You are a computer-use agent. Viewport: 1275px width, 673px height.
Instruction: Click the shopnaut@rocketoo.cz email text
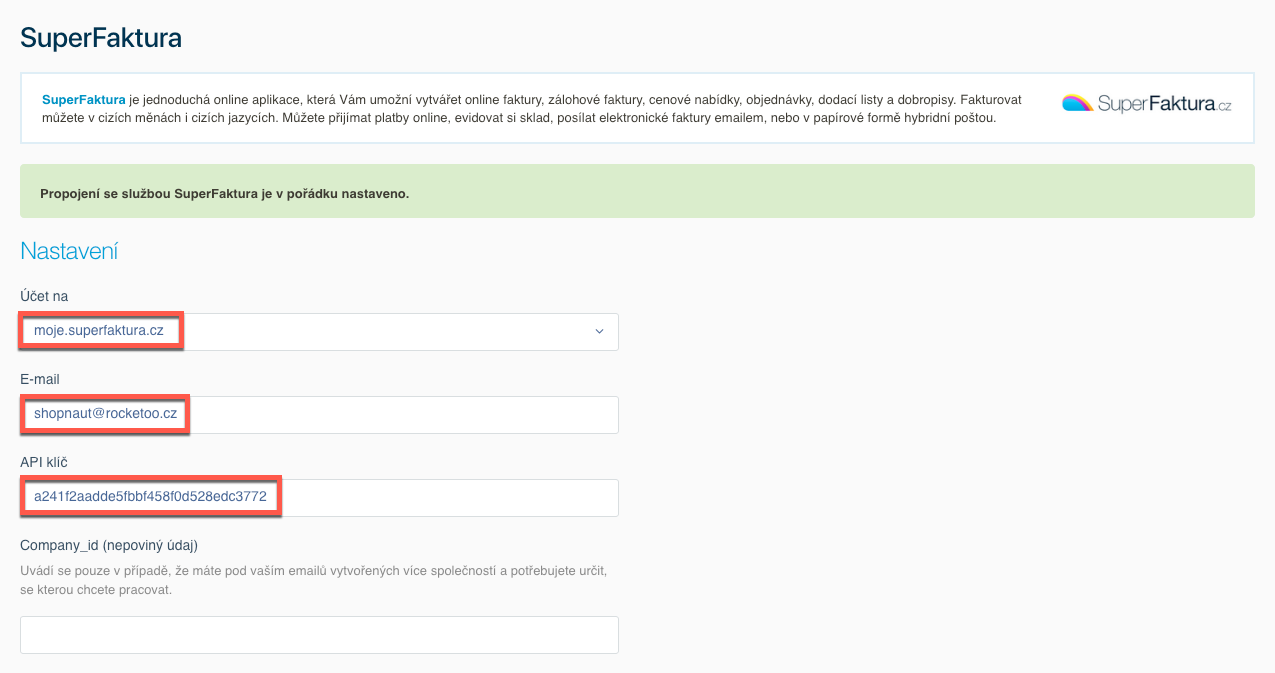105,415
